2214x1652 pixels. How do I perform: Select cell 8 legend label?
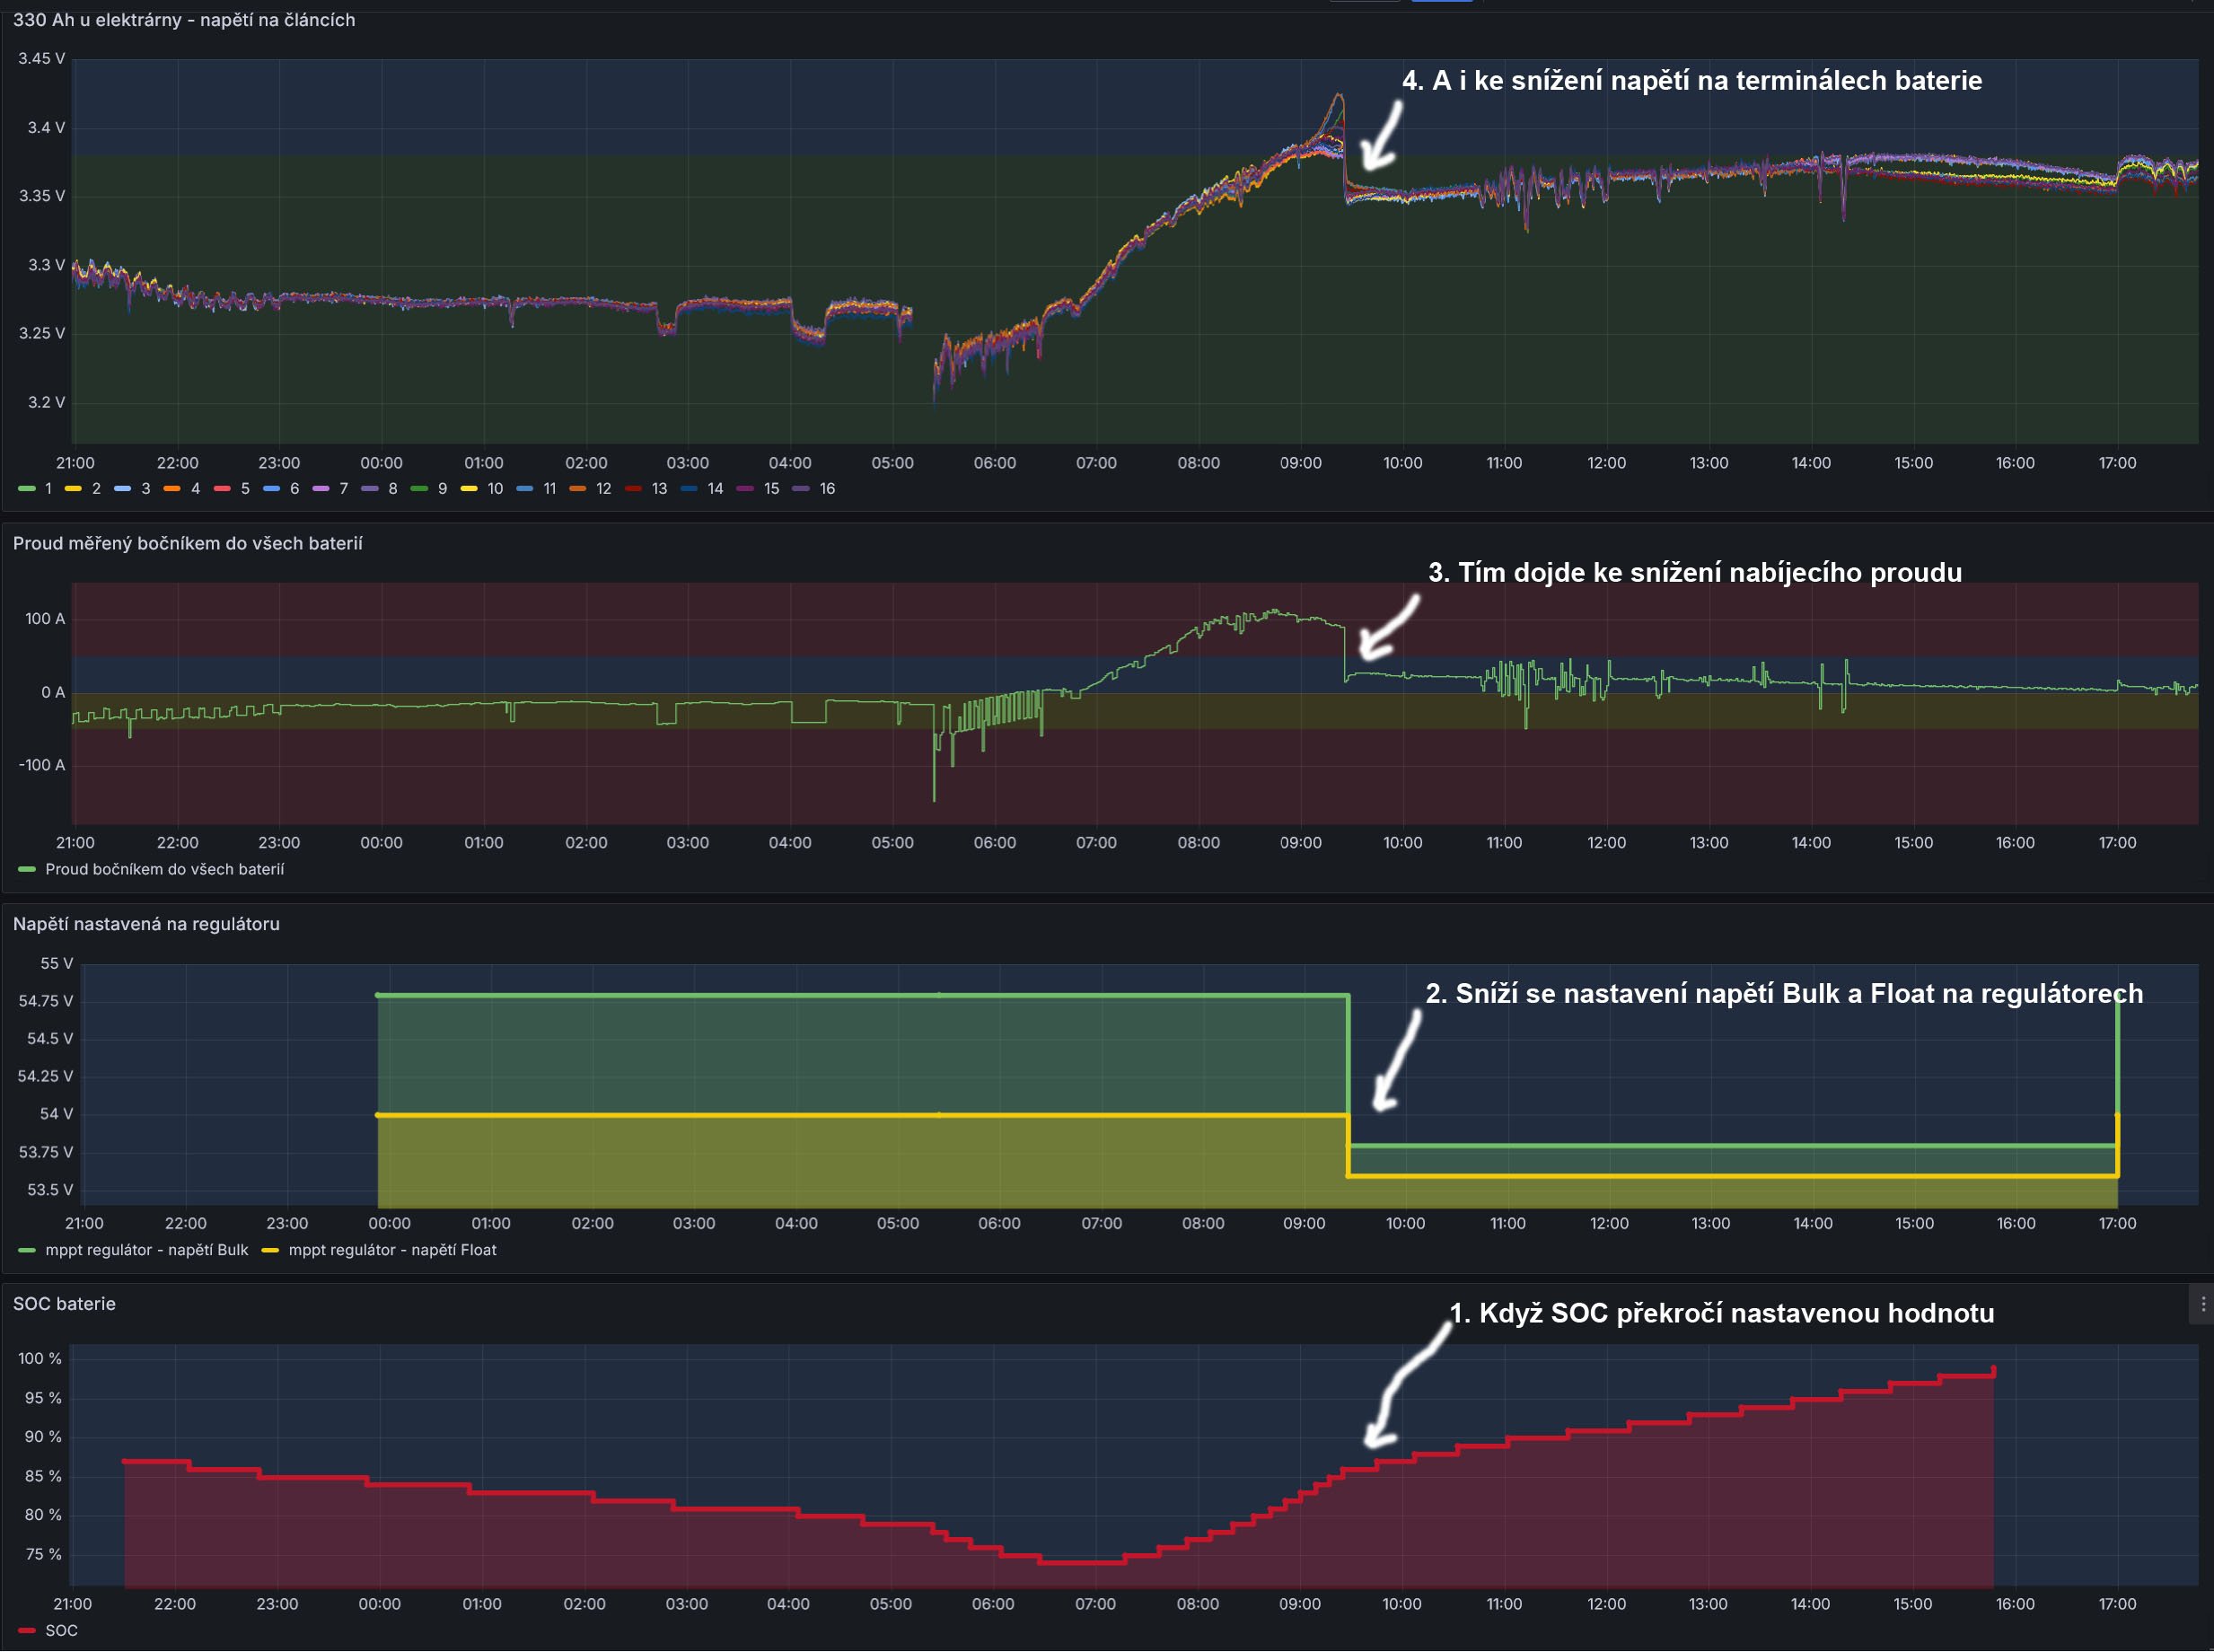pos(392,489)
